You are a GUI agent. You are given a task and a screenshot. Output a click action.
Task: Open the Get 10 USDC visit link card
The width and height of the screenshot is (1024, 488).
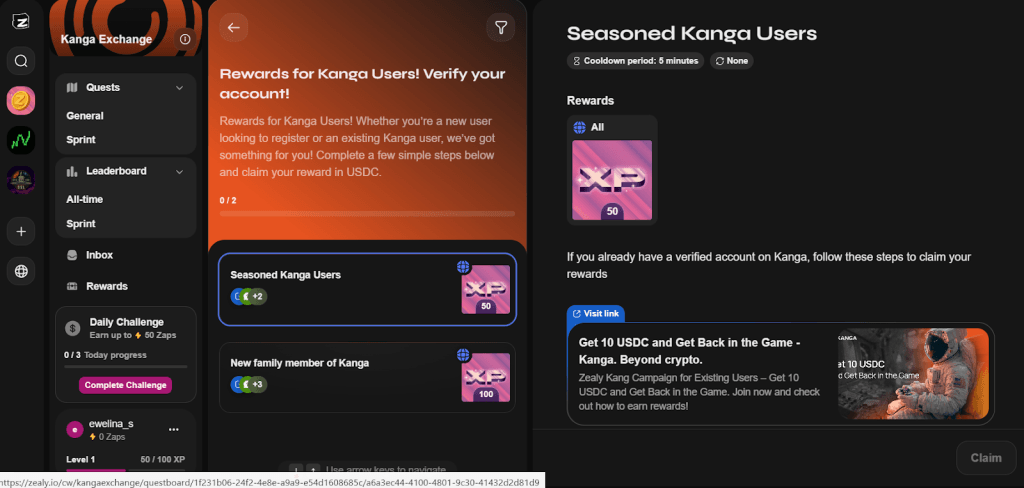[x=780, y=374]
